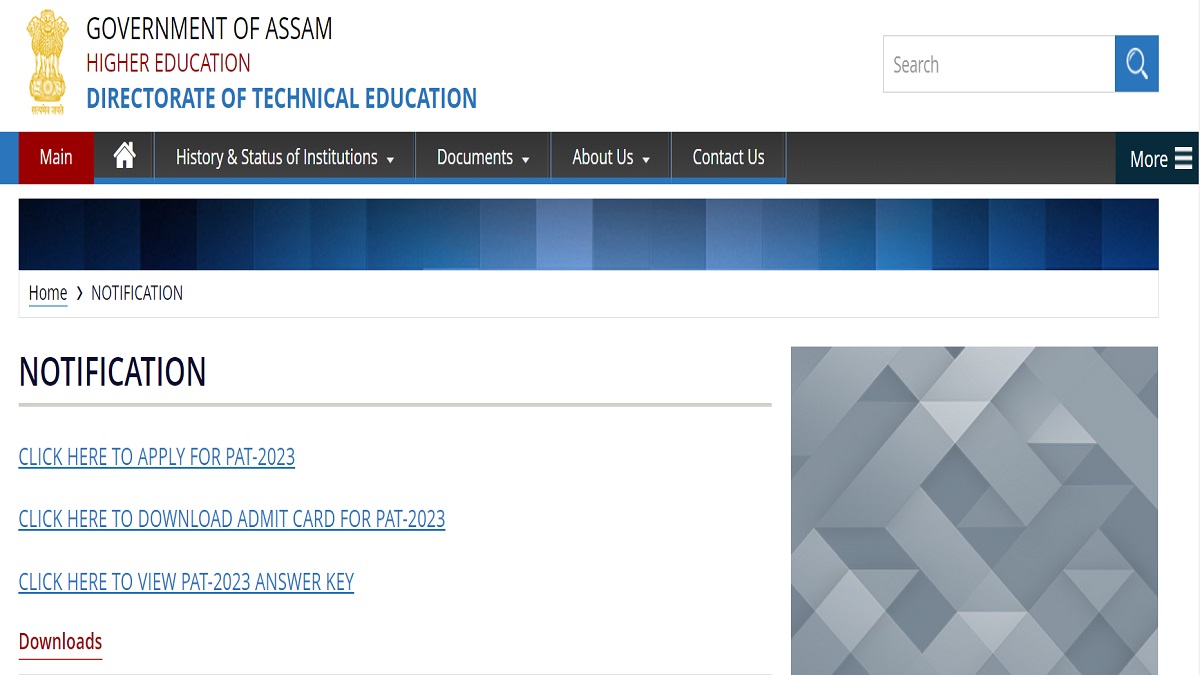Viewport: 1200px width, 675px height.
Task: Click the dropdown arrow beside About Us
Action: point(646,158)
